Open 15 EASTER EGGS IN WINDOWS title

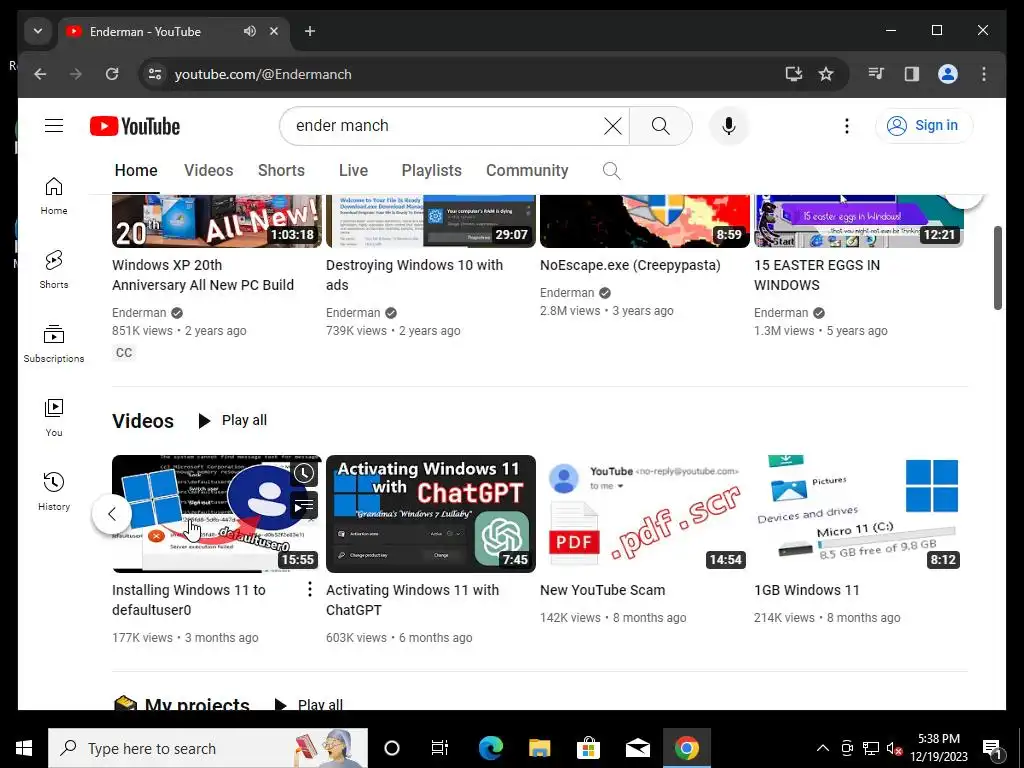coord(817,275)
